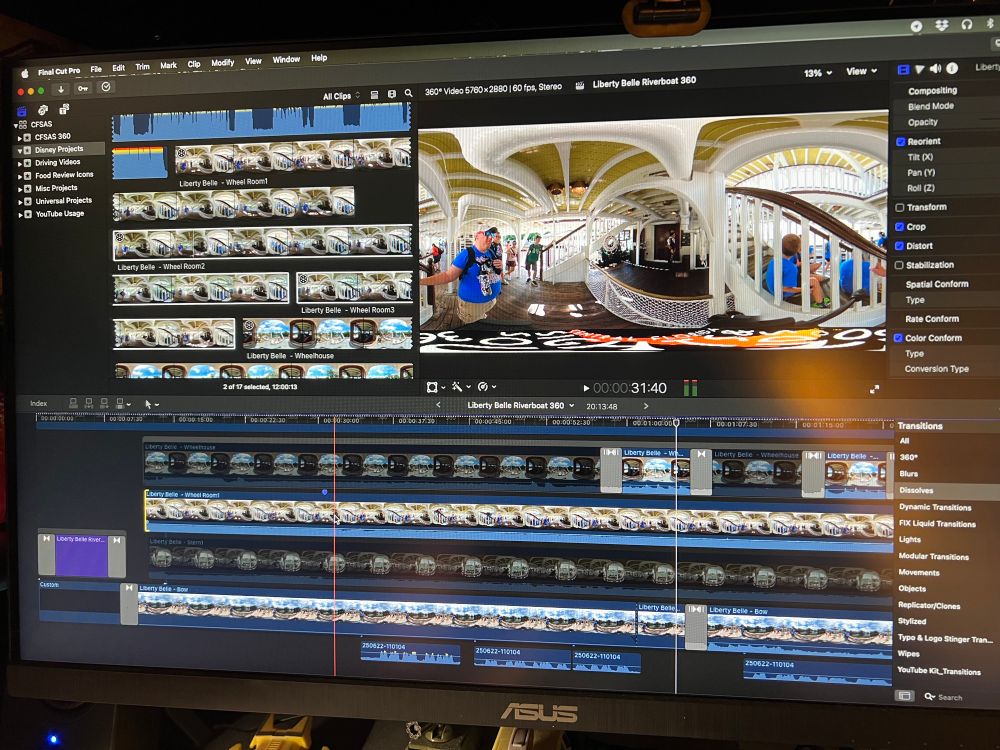Click Append clip edit icon
The image size is (1000, 750).
104,403
